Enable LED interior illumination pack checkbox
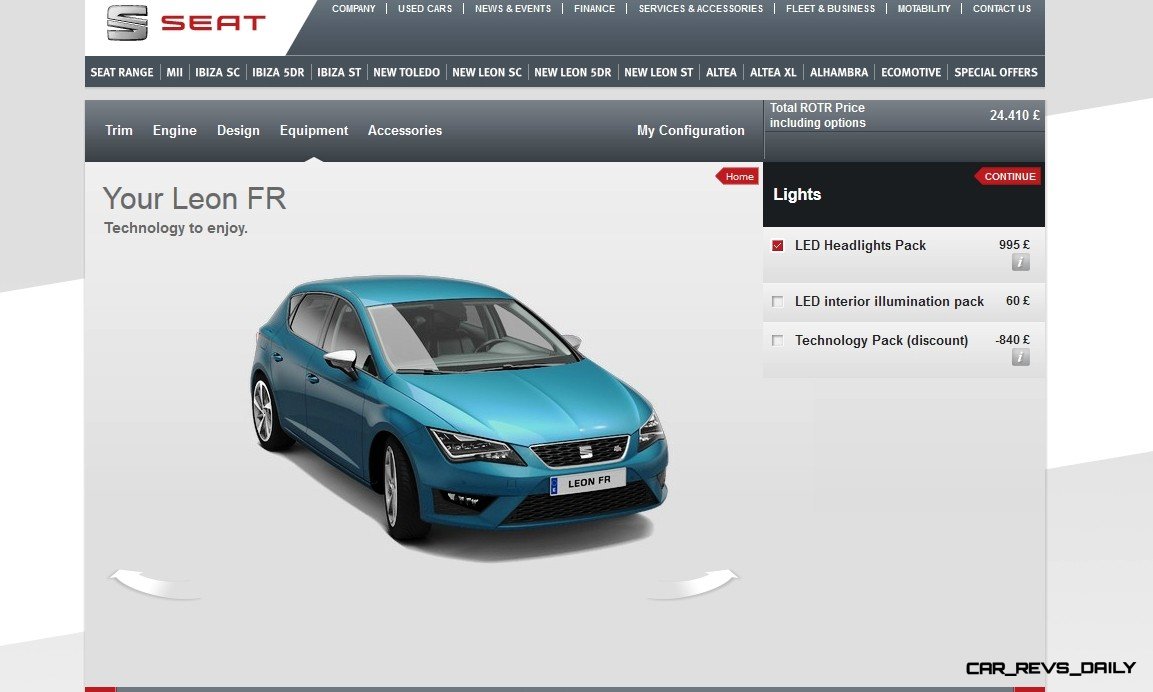Viewport: 1153px width, 692px height. tap(777, 302)
